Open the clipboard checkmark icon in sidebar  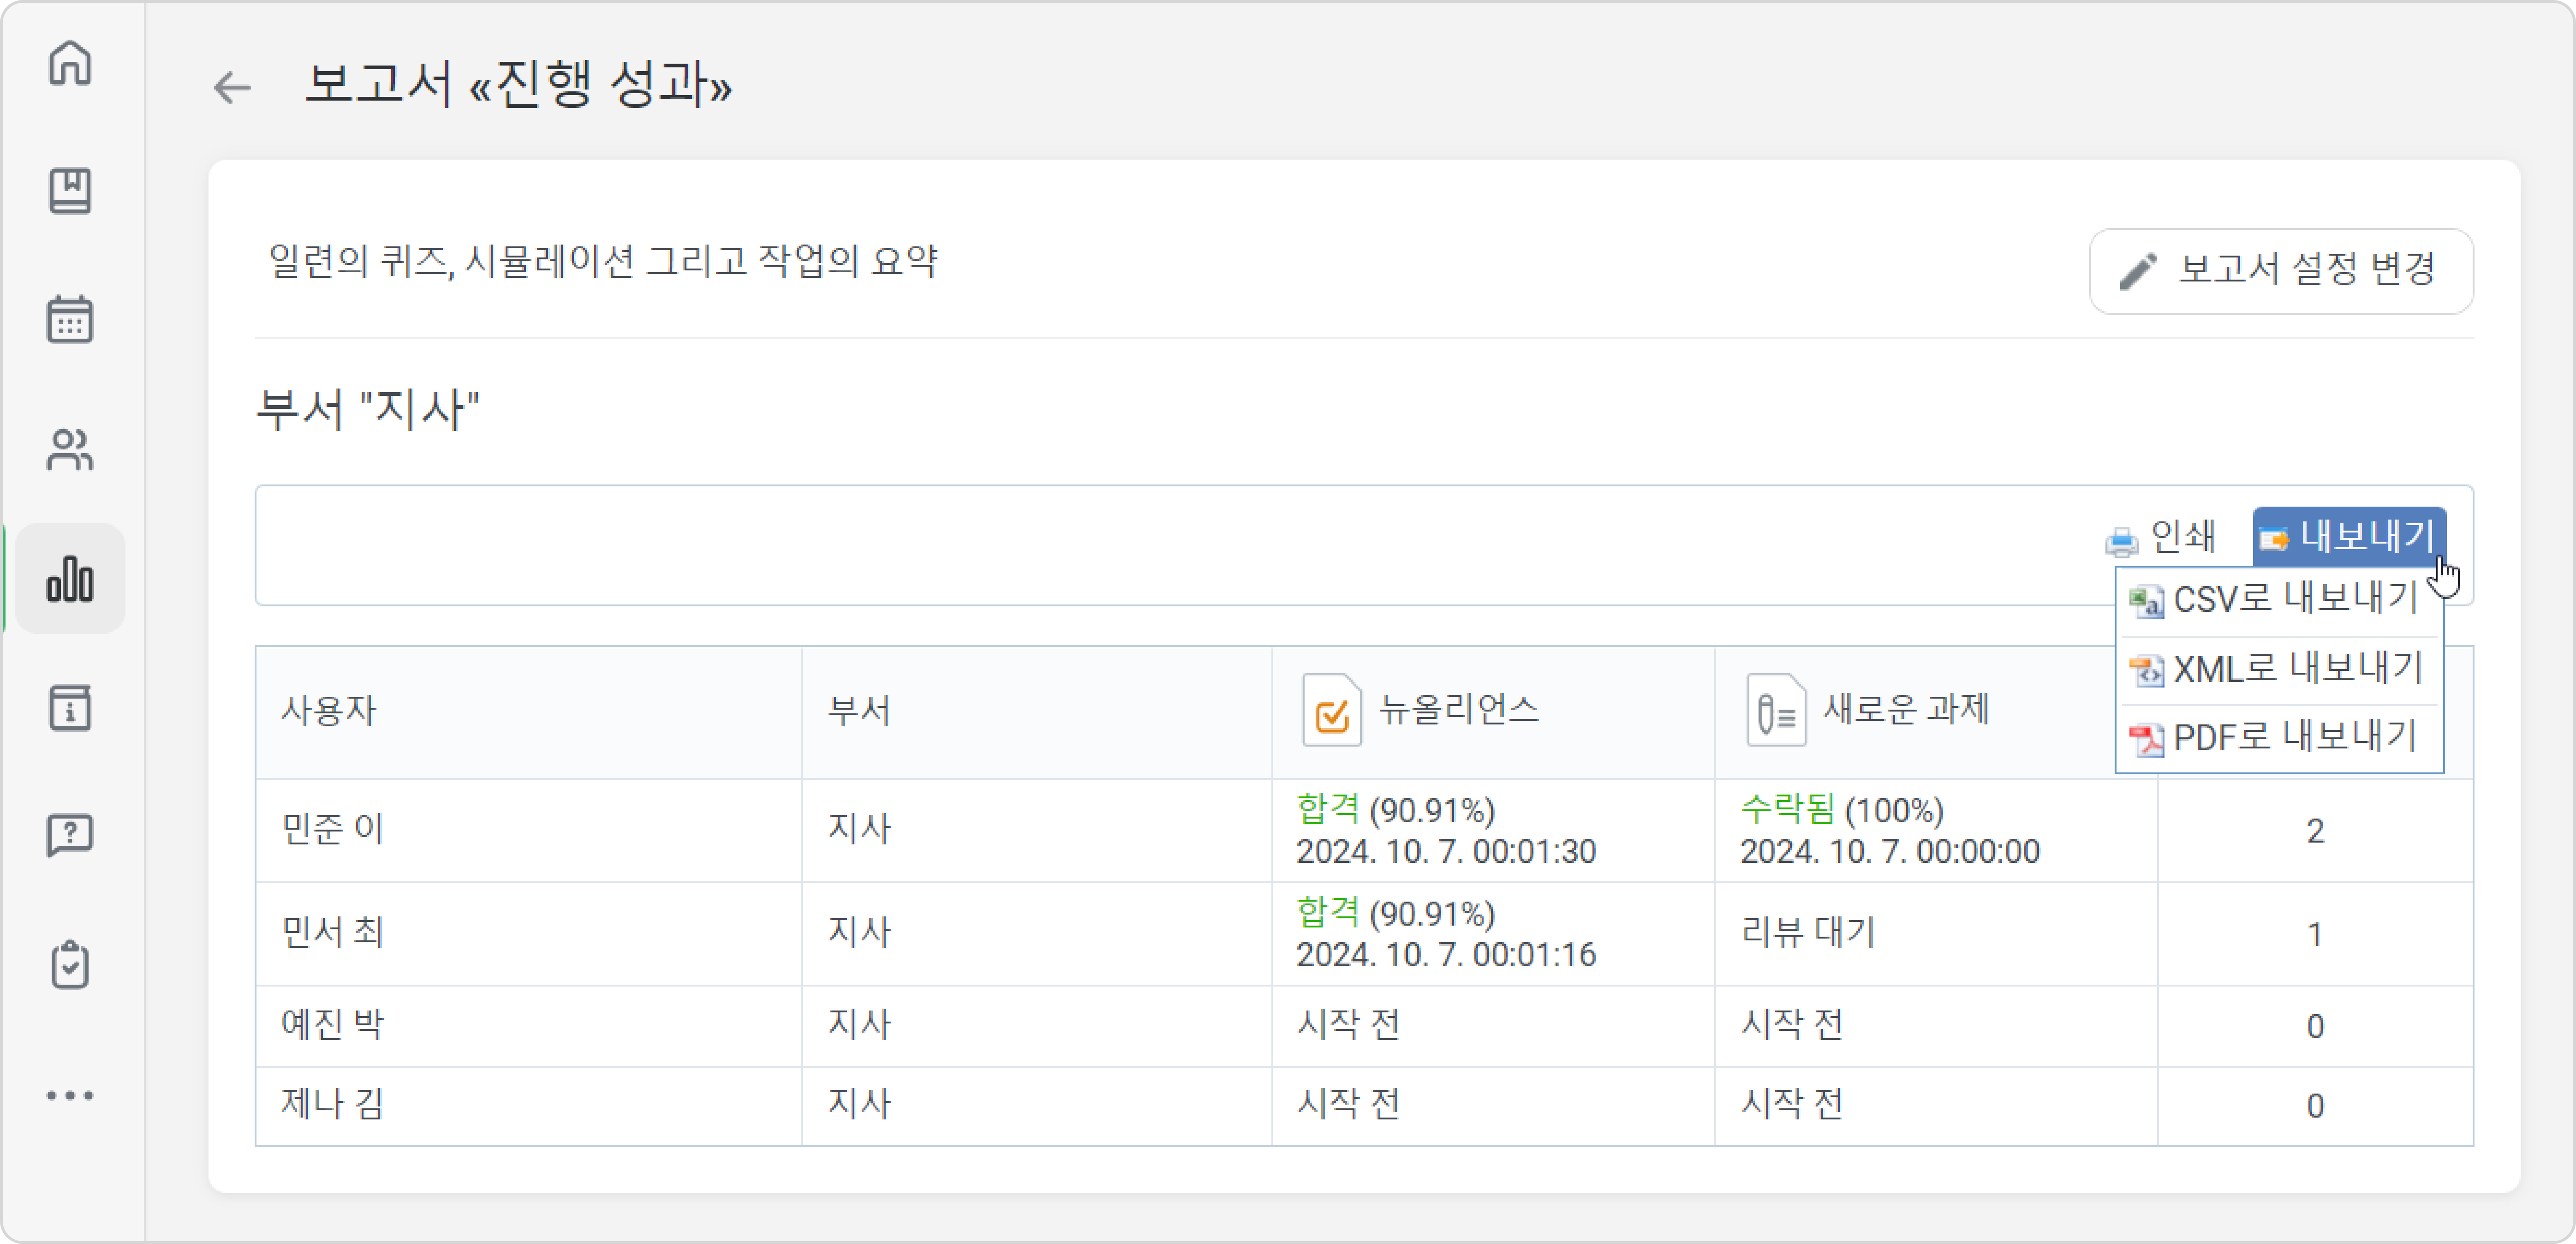pyautogui.click(x=70, y=965)
